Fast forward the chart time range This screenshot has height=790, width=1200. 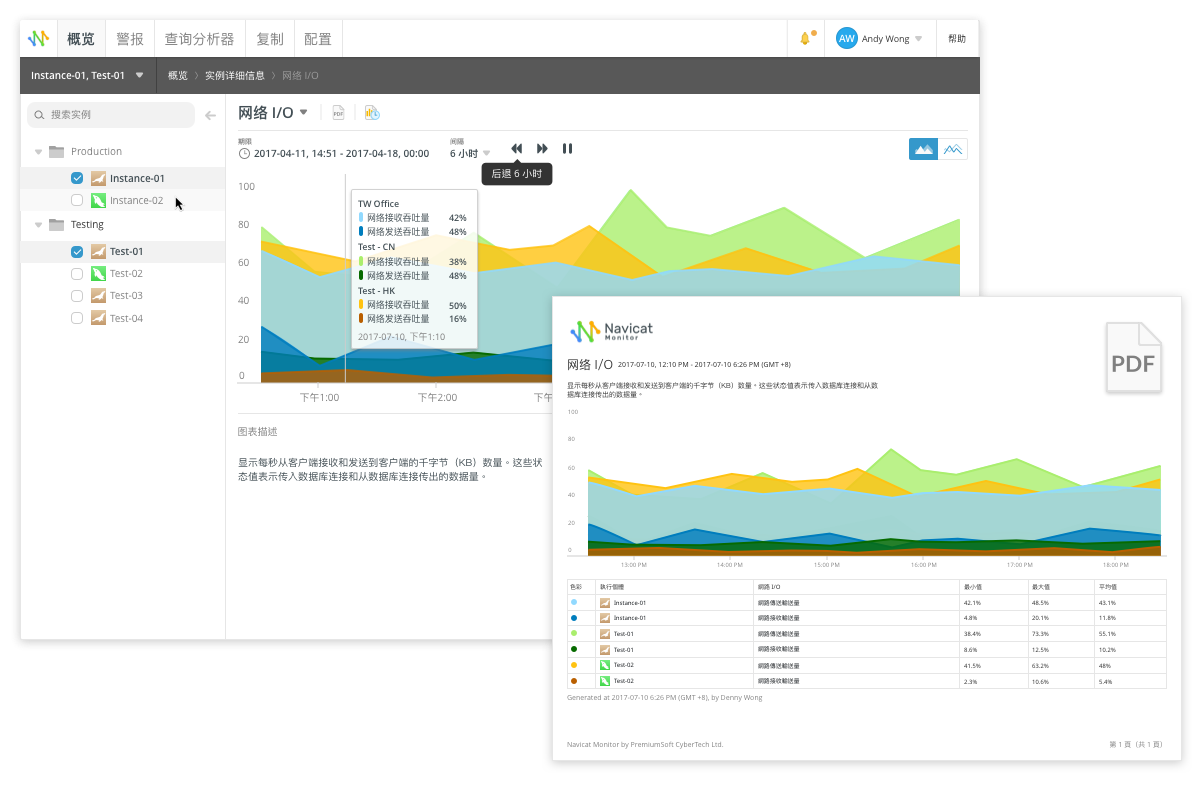pyautogui.click(x=542, y=149)
